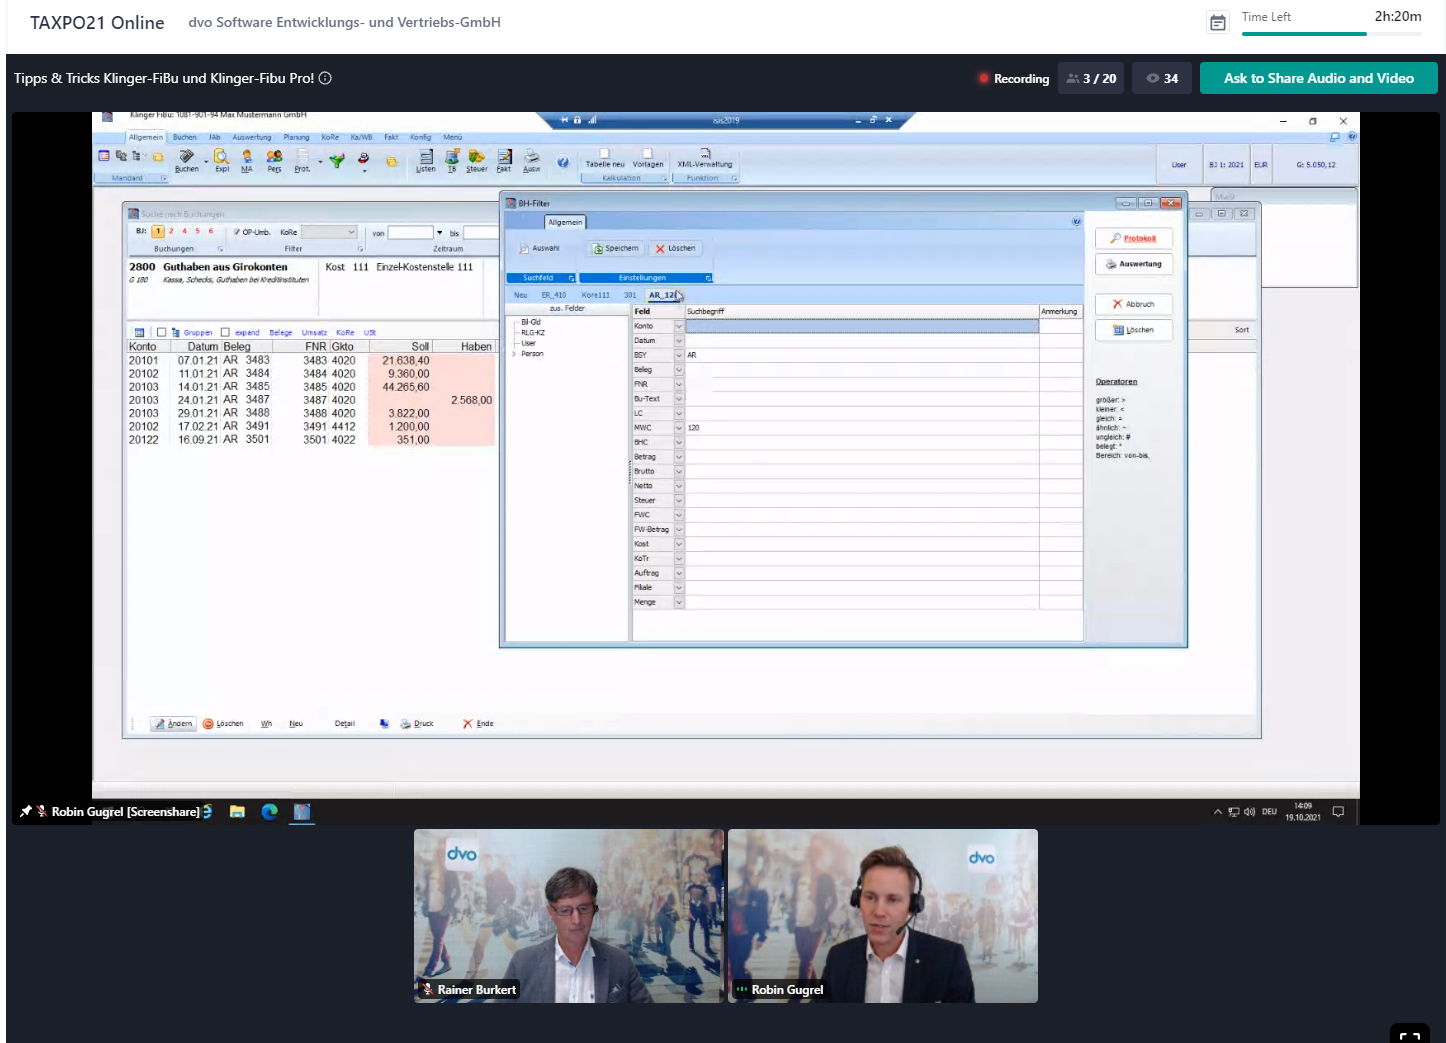Screen dimensions: 1446x1043
Task: Click the blue help question-mark icon
Action: tap(563, 161)
